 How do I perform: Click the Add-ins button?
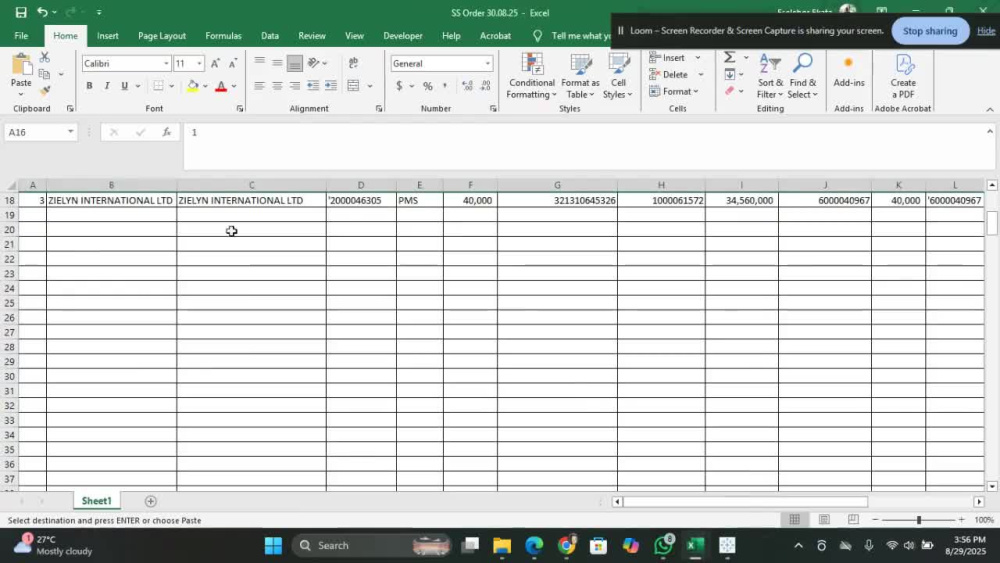(x=849, y=71)
